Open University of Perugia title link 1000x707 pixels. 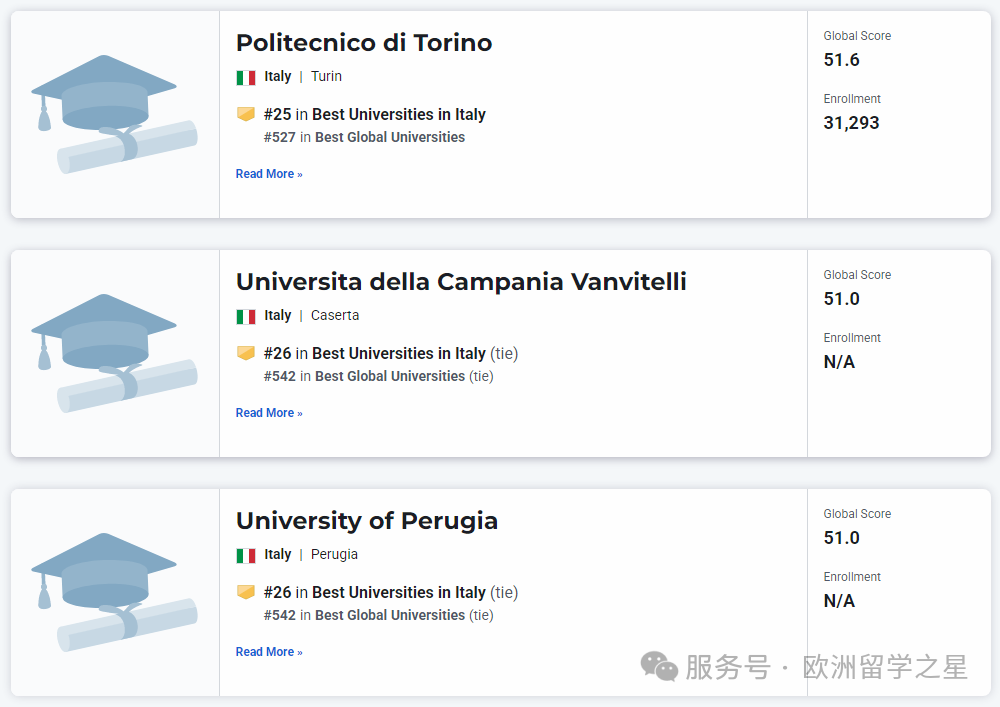tap(367, 521)
